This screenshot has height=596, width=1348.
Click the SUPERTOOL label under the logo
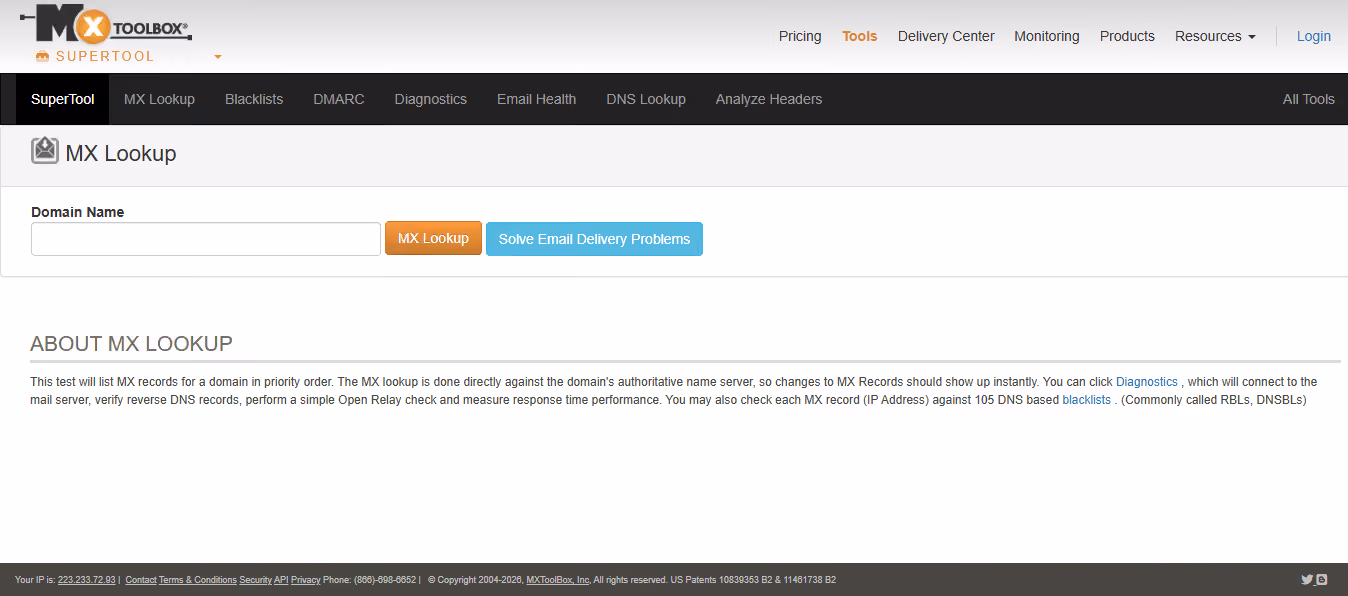click(105, 57)
